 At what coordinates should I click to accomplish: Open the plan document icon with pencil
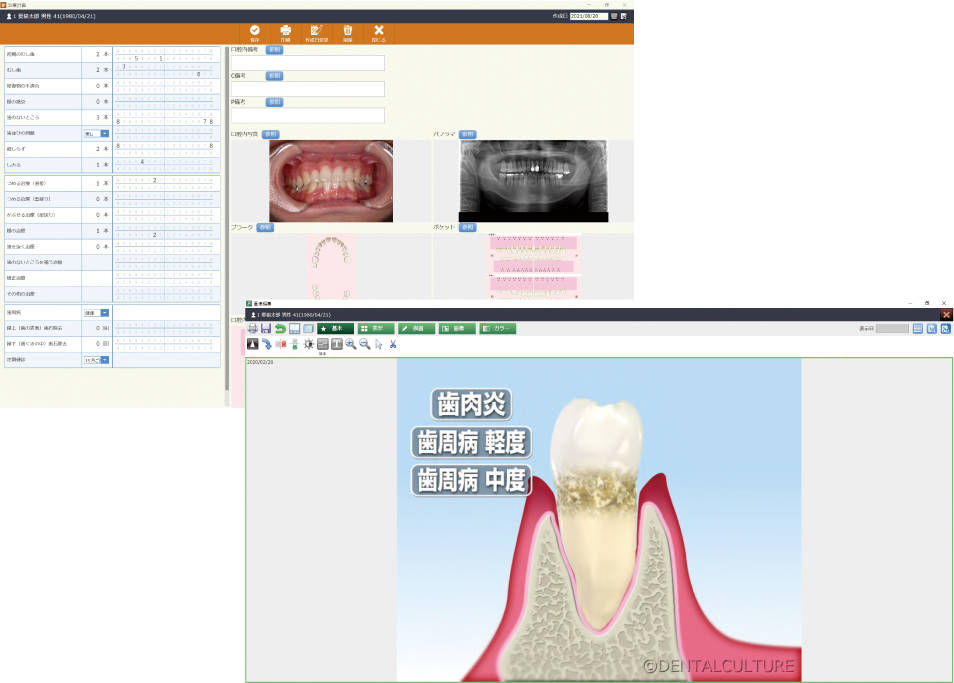[x=316, y=30]
